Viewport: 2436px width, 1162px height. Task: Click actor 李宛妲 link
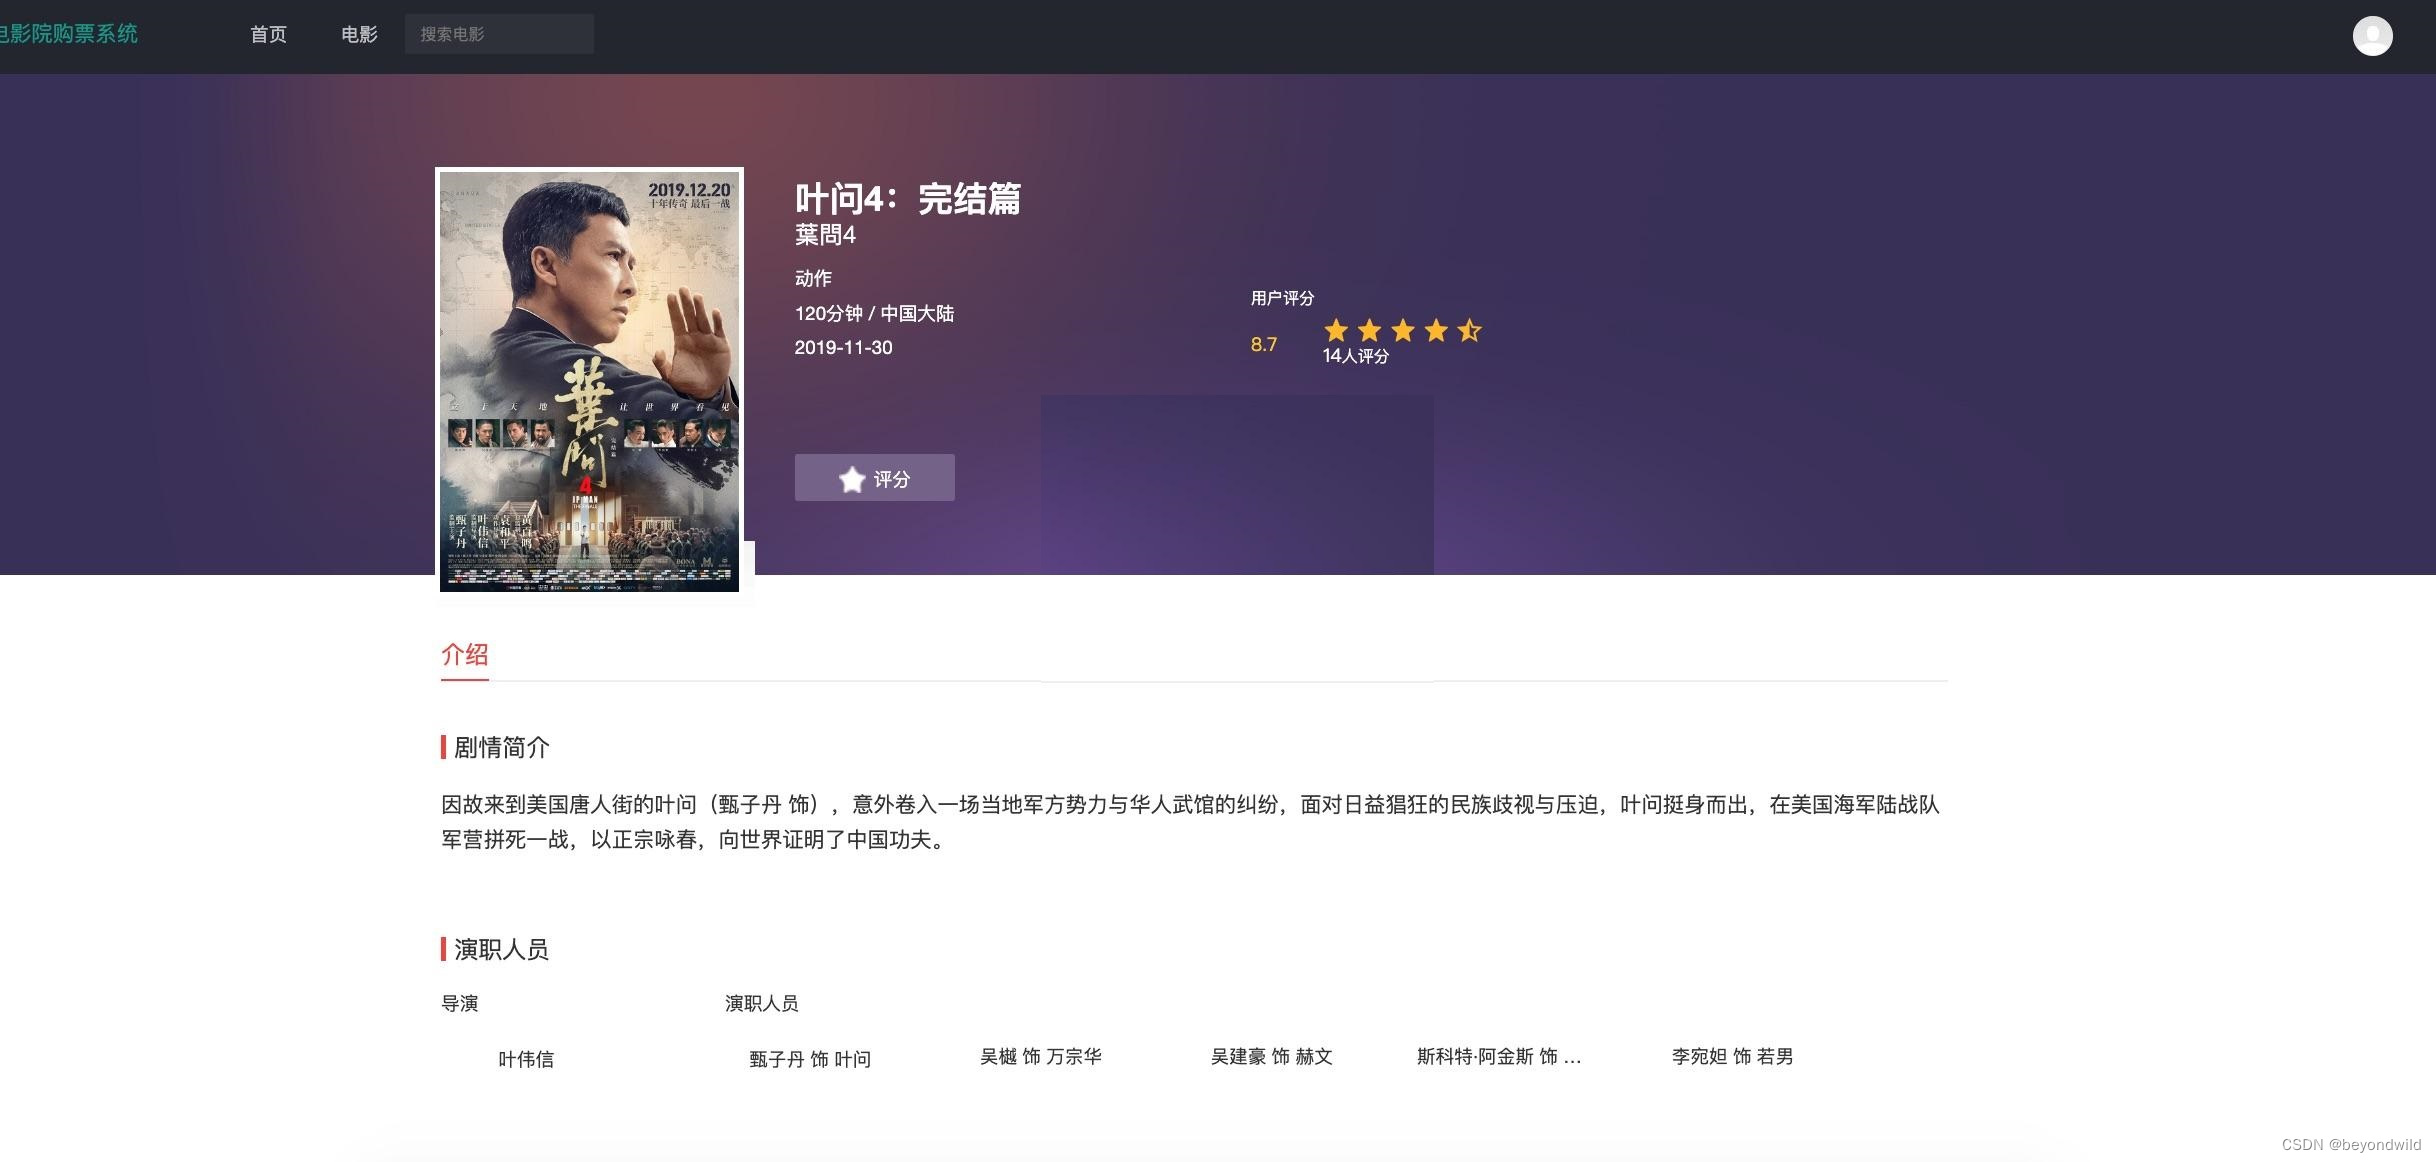point(1731,1056)
